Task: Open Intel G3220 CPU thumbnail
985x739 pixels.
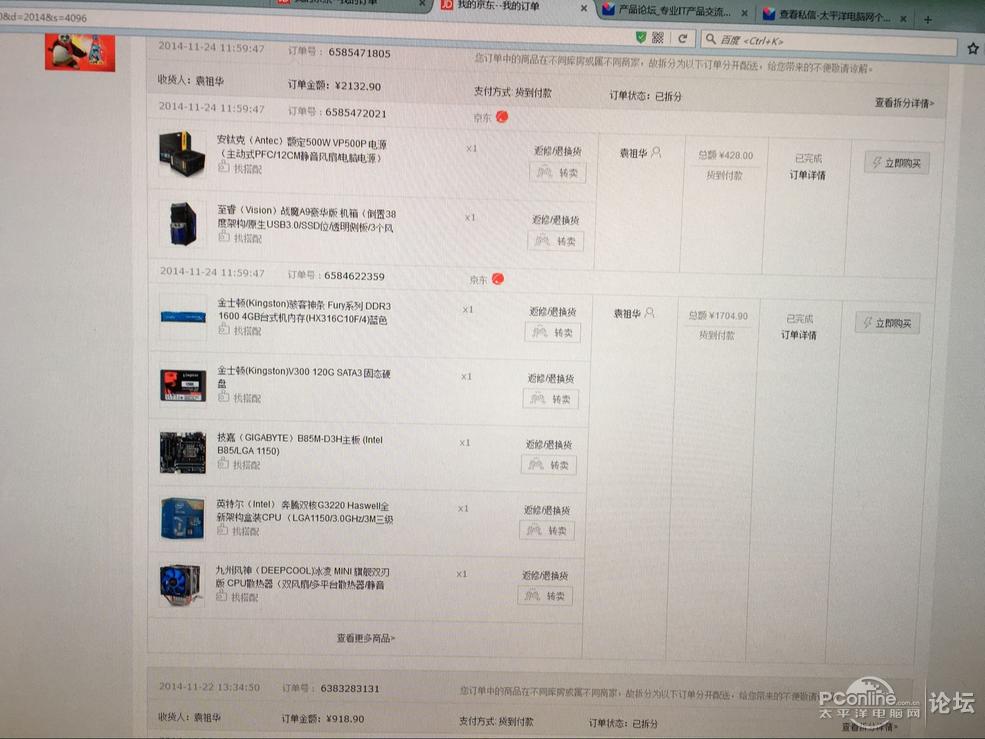Action: pos(182,518)
